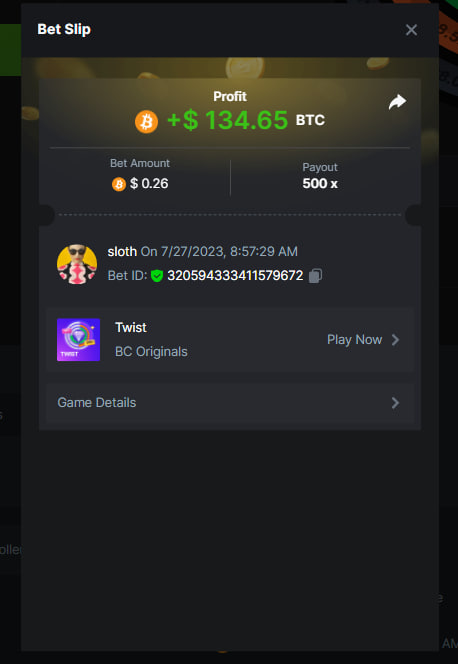Click the Bet Slip header title

tap(64, 29)
